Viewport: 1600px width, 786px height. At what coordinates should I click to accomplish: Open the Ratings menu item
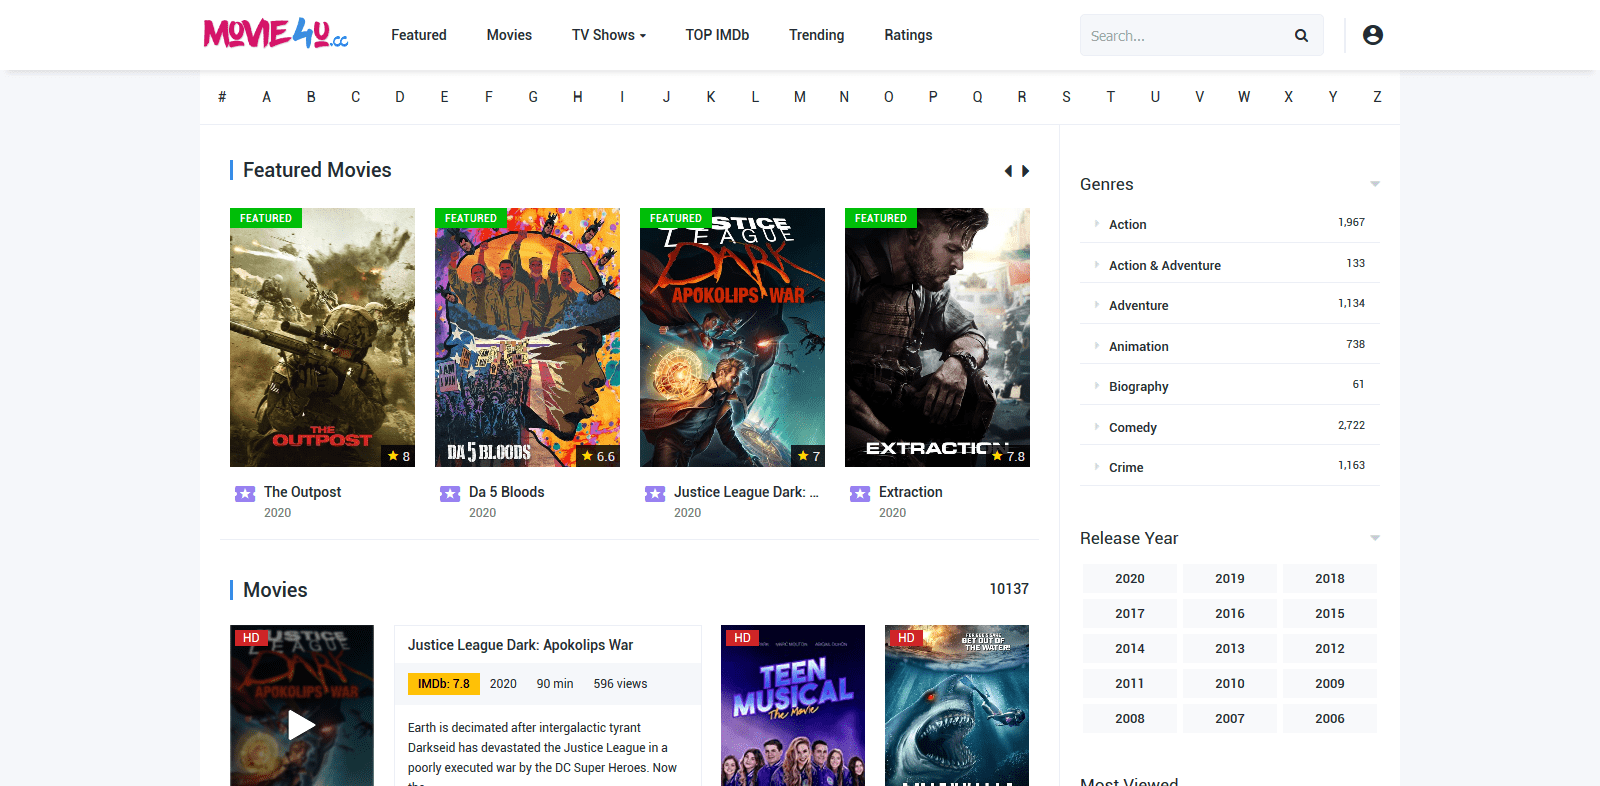click(x=908, y=35)
